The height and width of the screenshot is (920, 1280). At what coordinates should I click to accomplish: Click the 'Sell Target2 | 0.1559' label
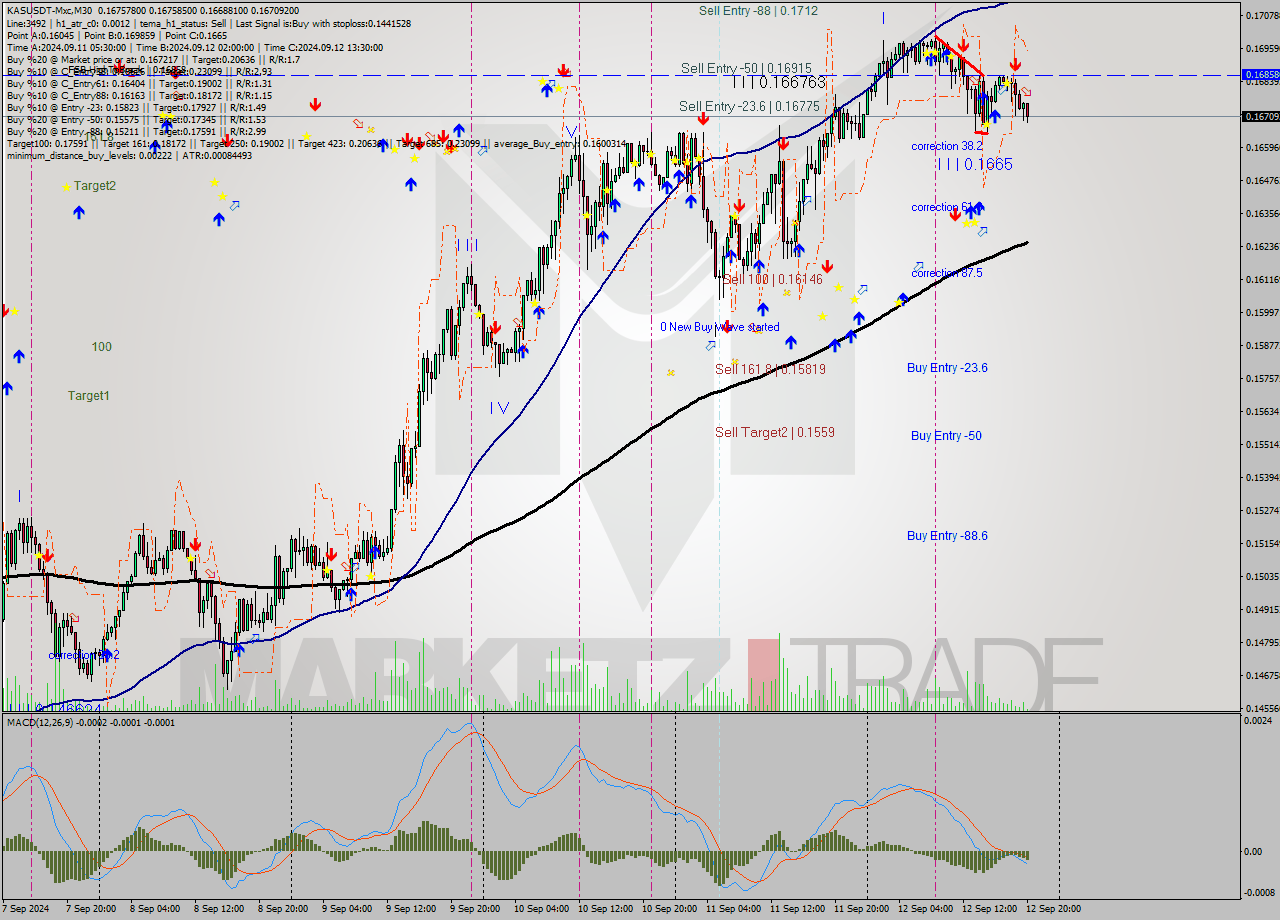tap(774, 432)
